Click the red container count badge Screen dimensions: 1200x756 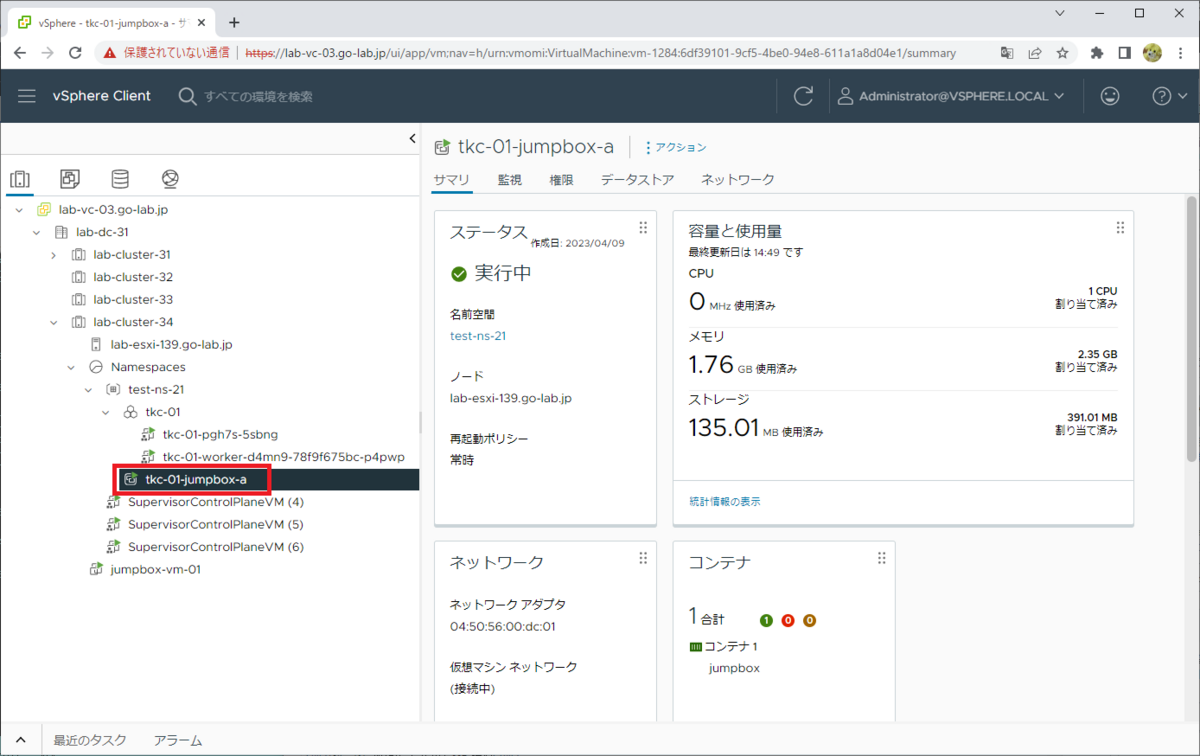click(x=788, y=620)
